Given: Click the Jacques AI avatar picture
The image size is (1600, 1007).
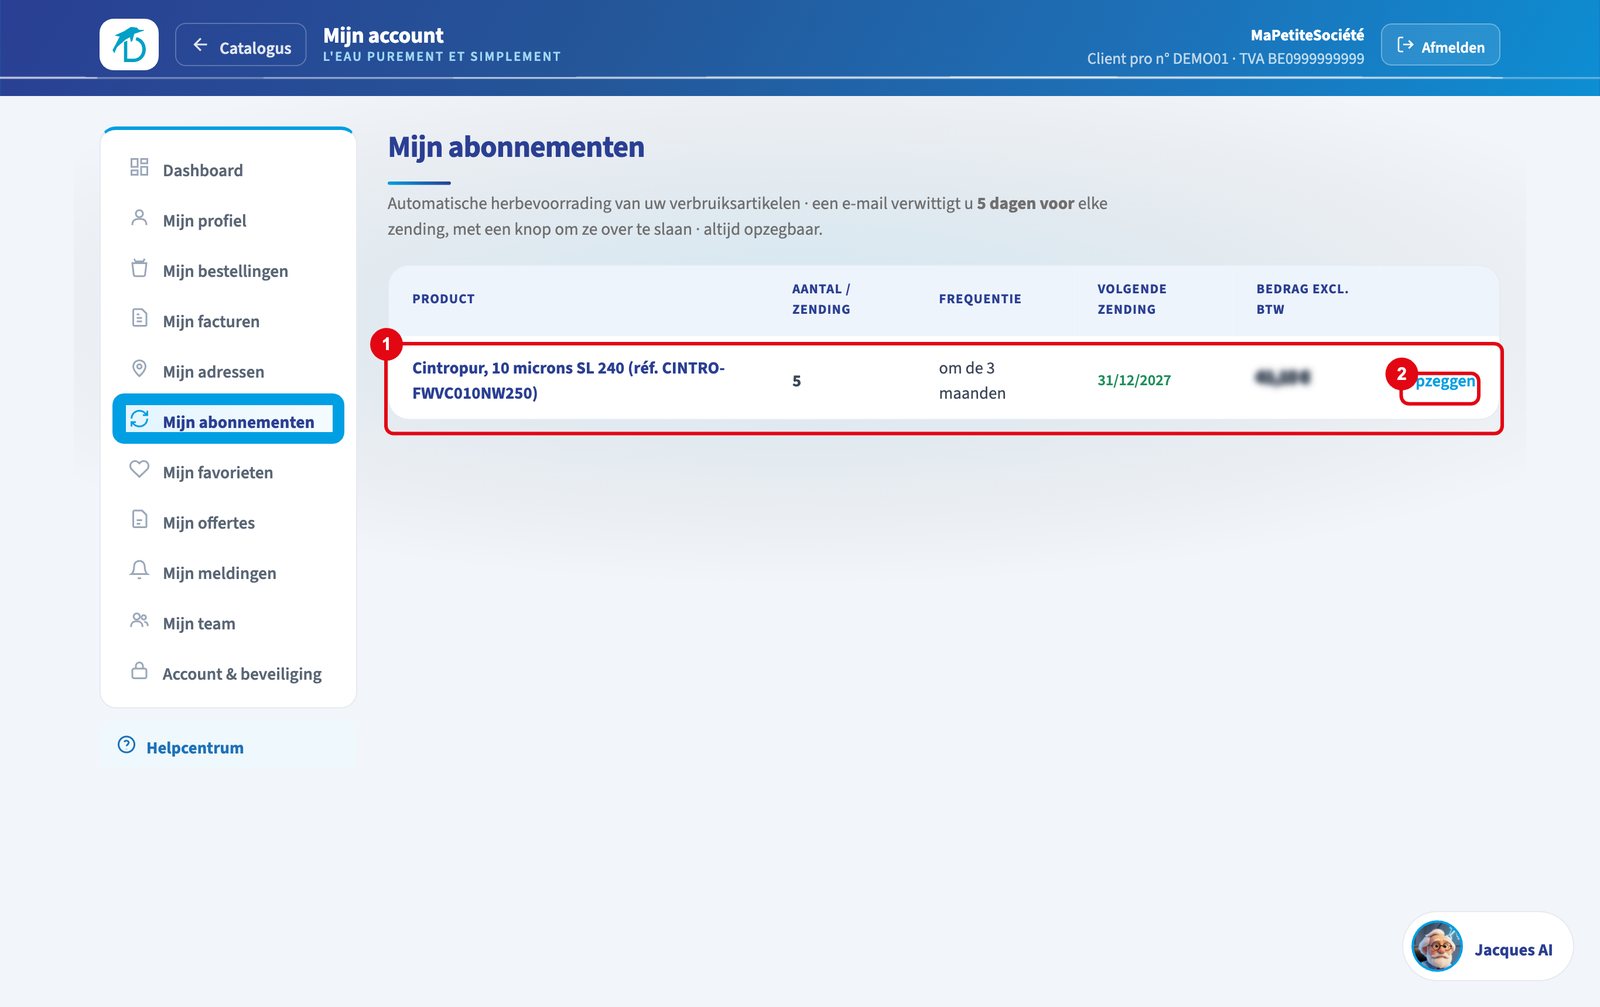Looking at the screenshot, I should point(1437,946).
